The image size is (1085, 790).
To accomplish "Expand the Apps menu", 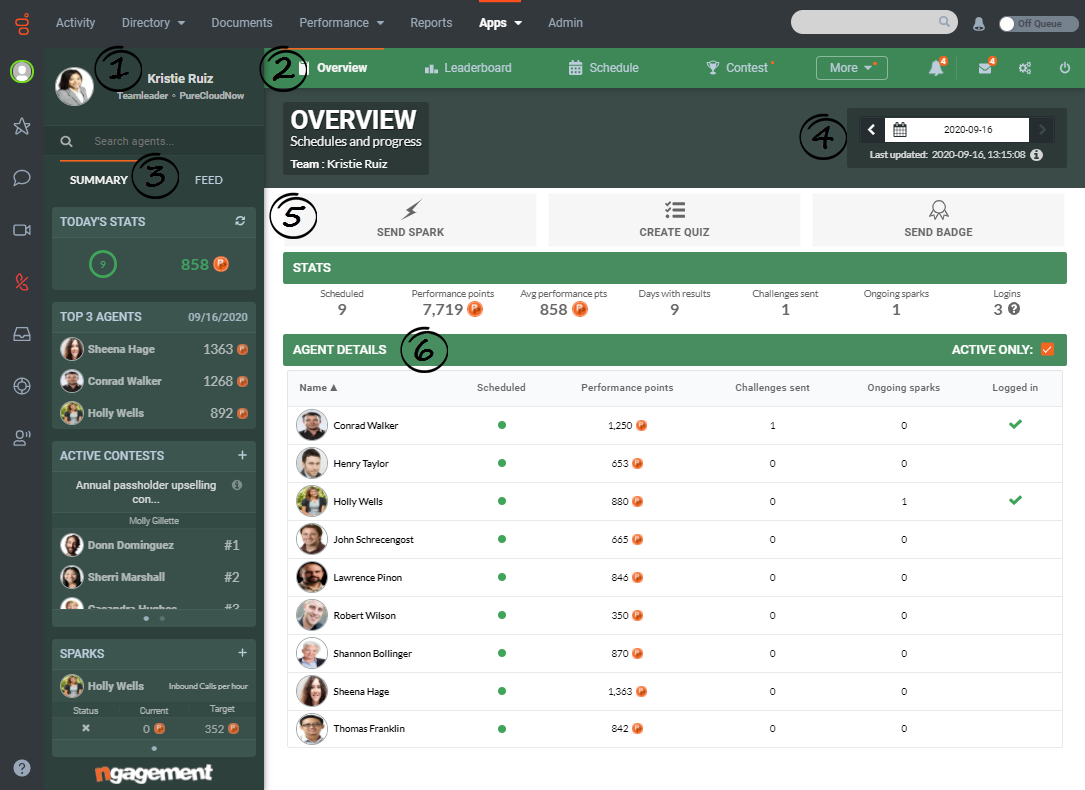I will click(500, 23).
